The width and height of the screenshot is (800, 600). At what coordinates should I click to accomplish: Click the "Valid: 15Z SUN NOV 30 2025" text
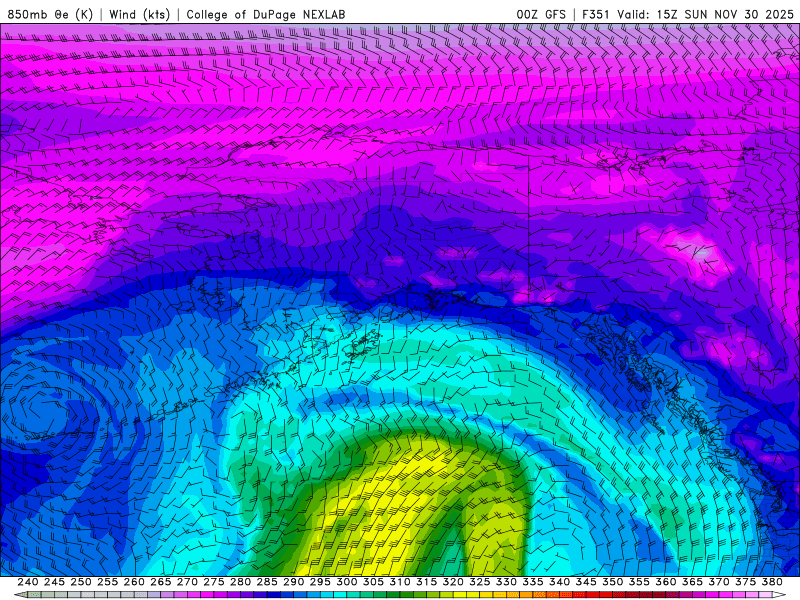(705, 14)
